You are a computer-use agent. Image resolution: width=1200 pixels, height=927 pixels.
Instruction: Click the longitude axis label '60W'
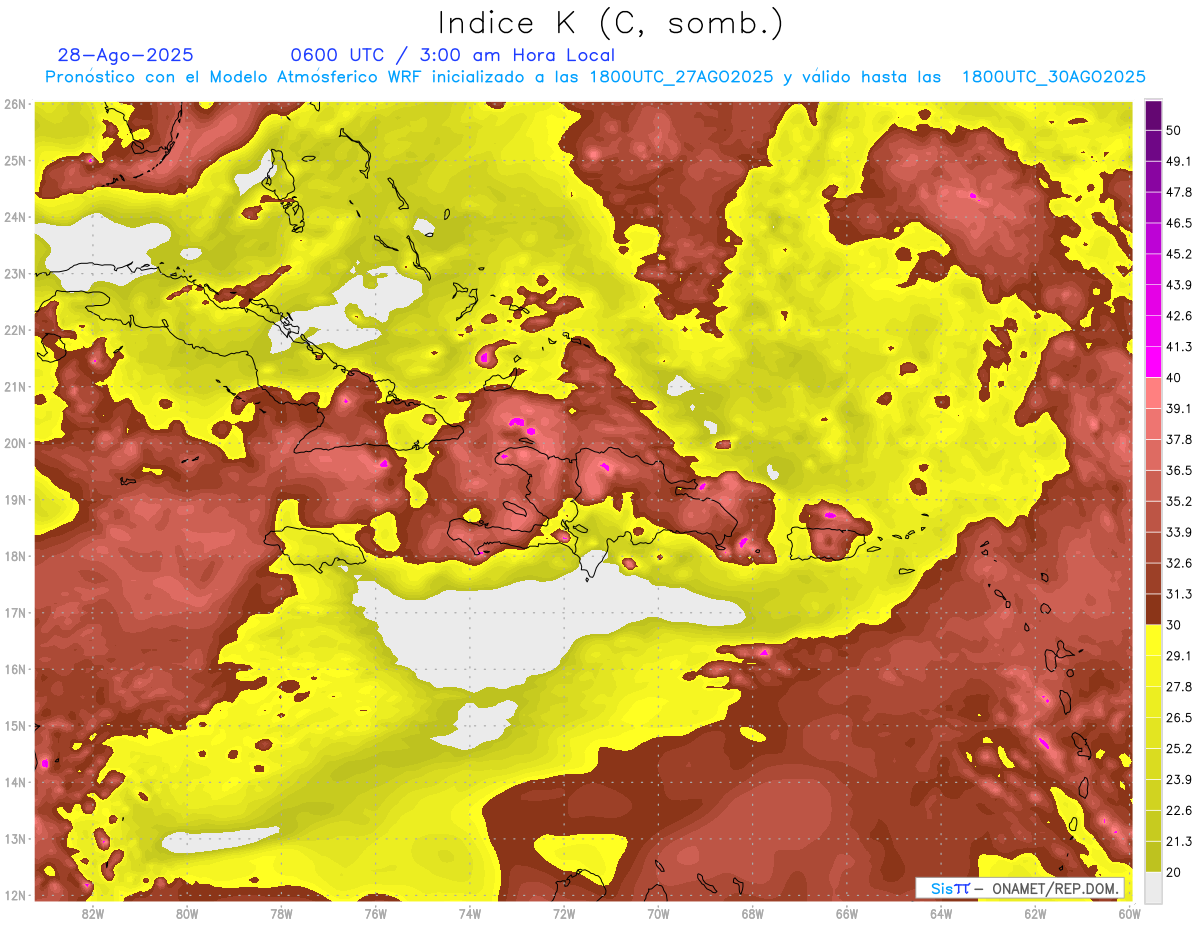(x=1129, y=914)
